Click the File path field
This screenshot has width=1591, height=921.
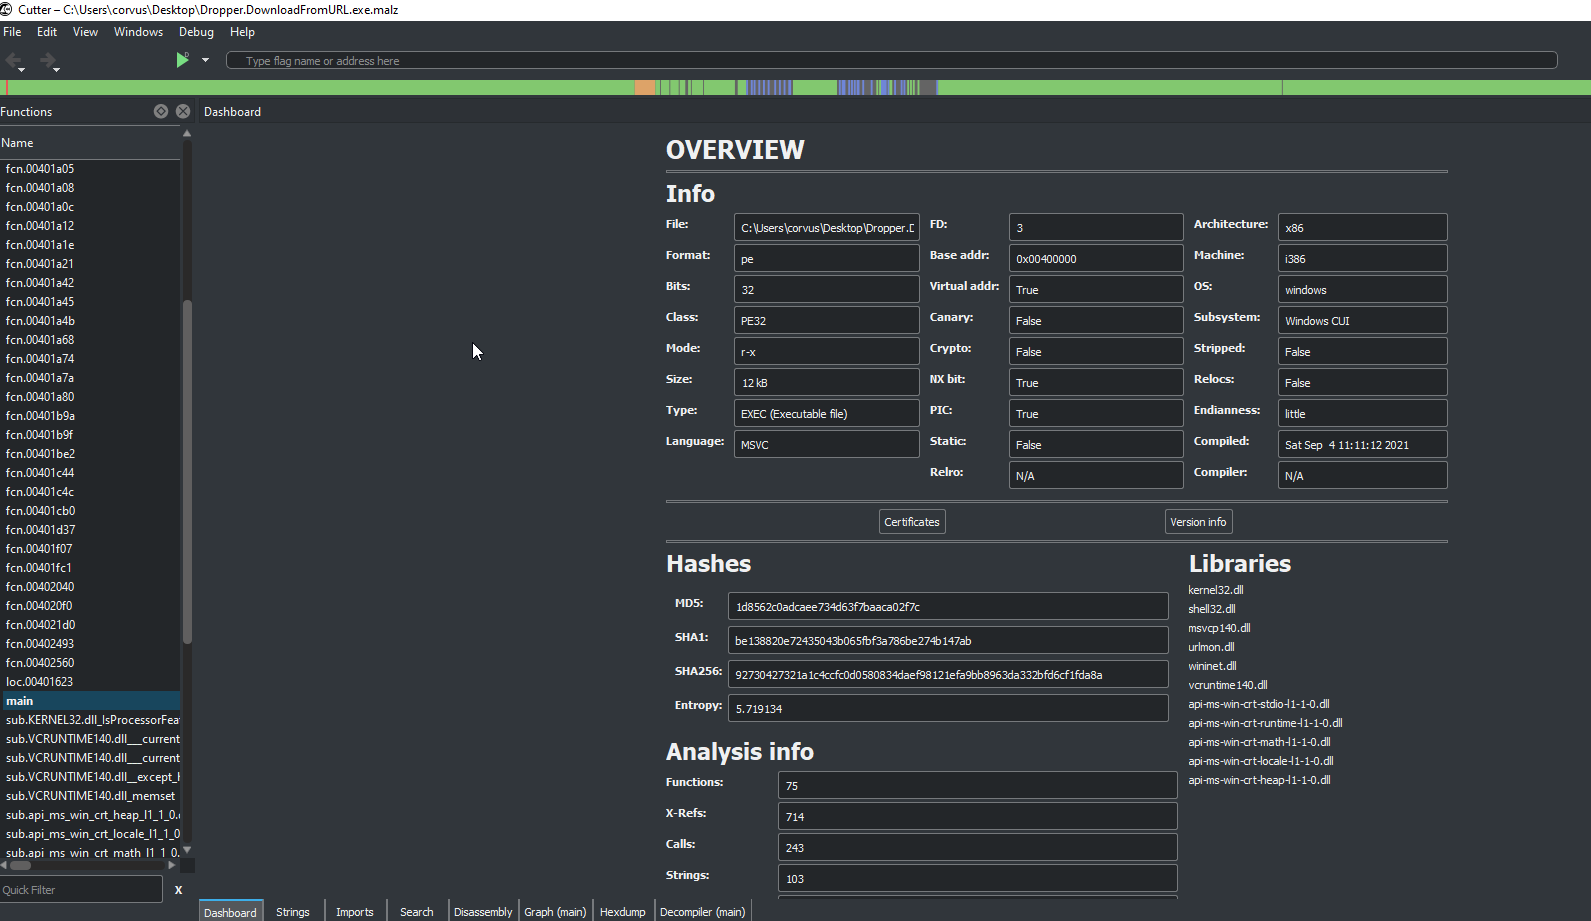point(826,227)
